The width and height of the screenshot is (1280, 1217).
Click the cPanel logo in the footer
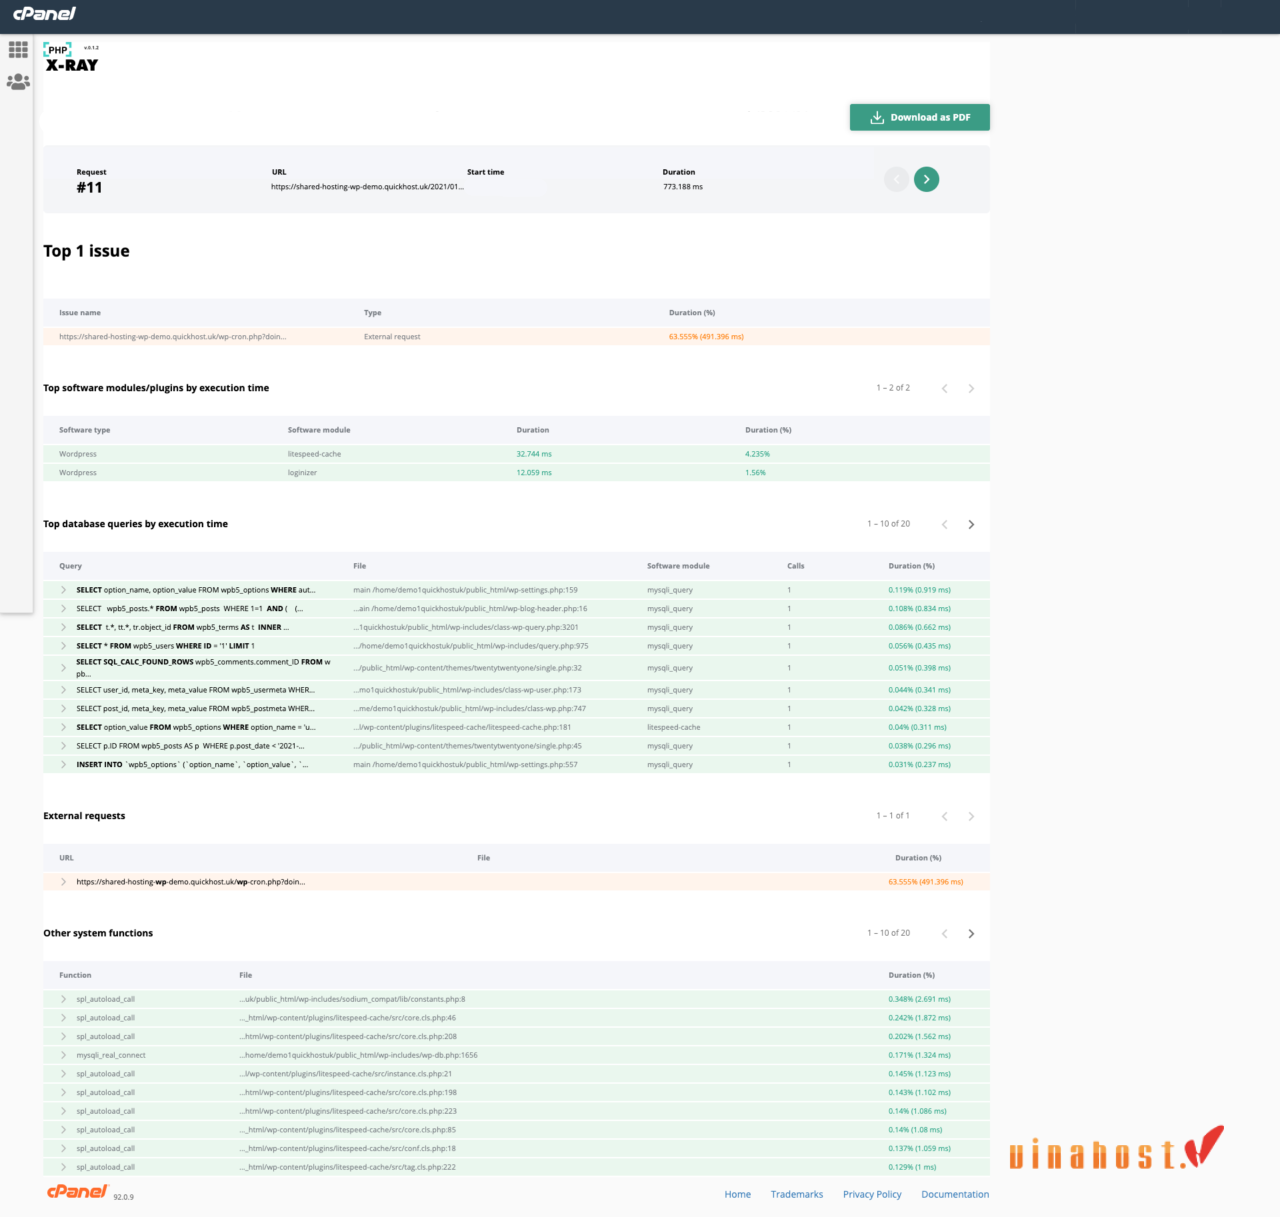click(77, 1191)
